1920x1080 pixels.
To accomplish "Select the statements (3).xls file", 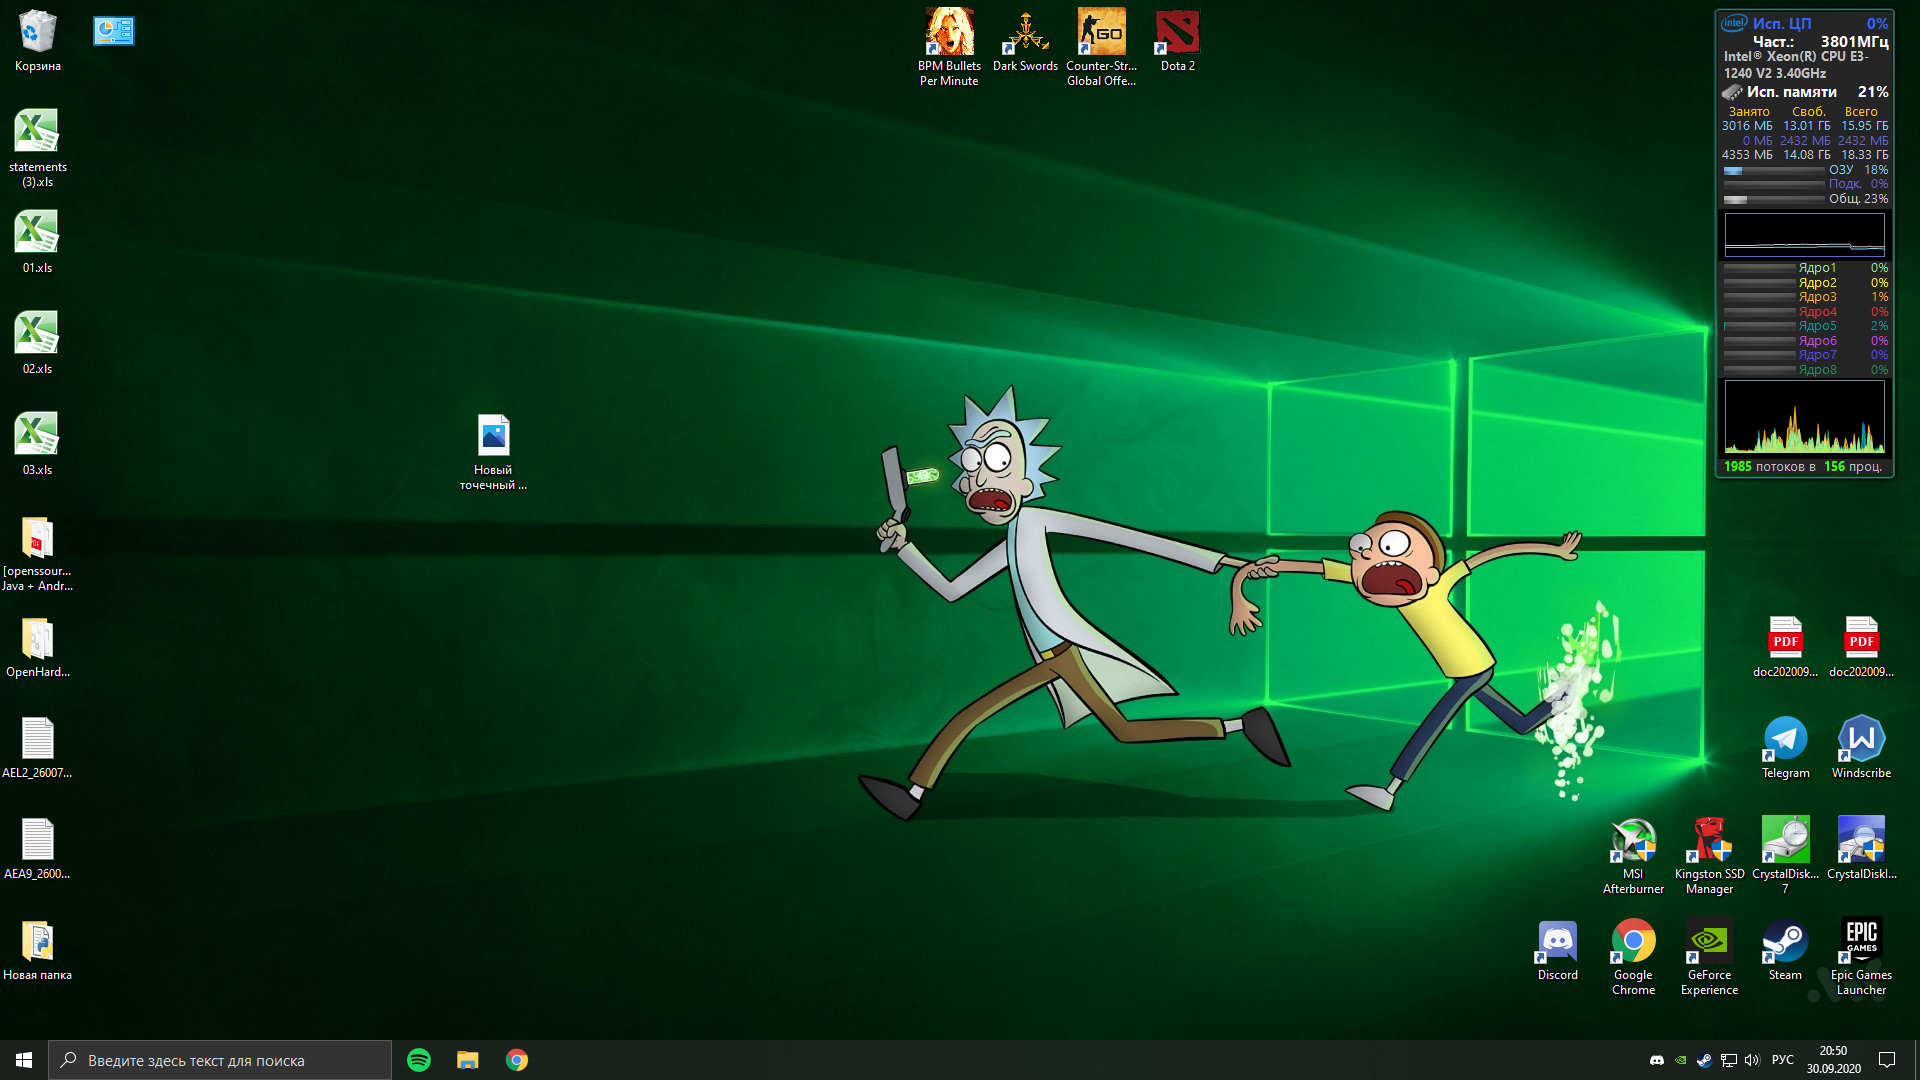I will 37,147.
